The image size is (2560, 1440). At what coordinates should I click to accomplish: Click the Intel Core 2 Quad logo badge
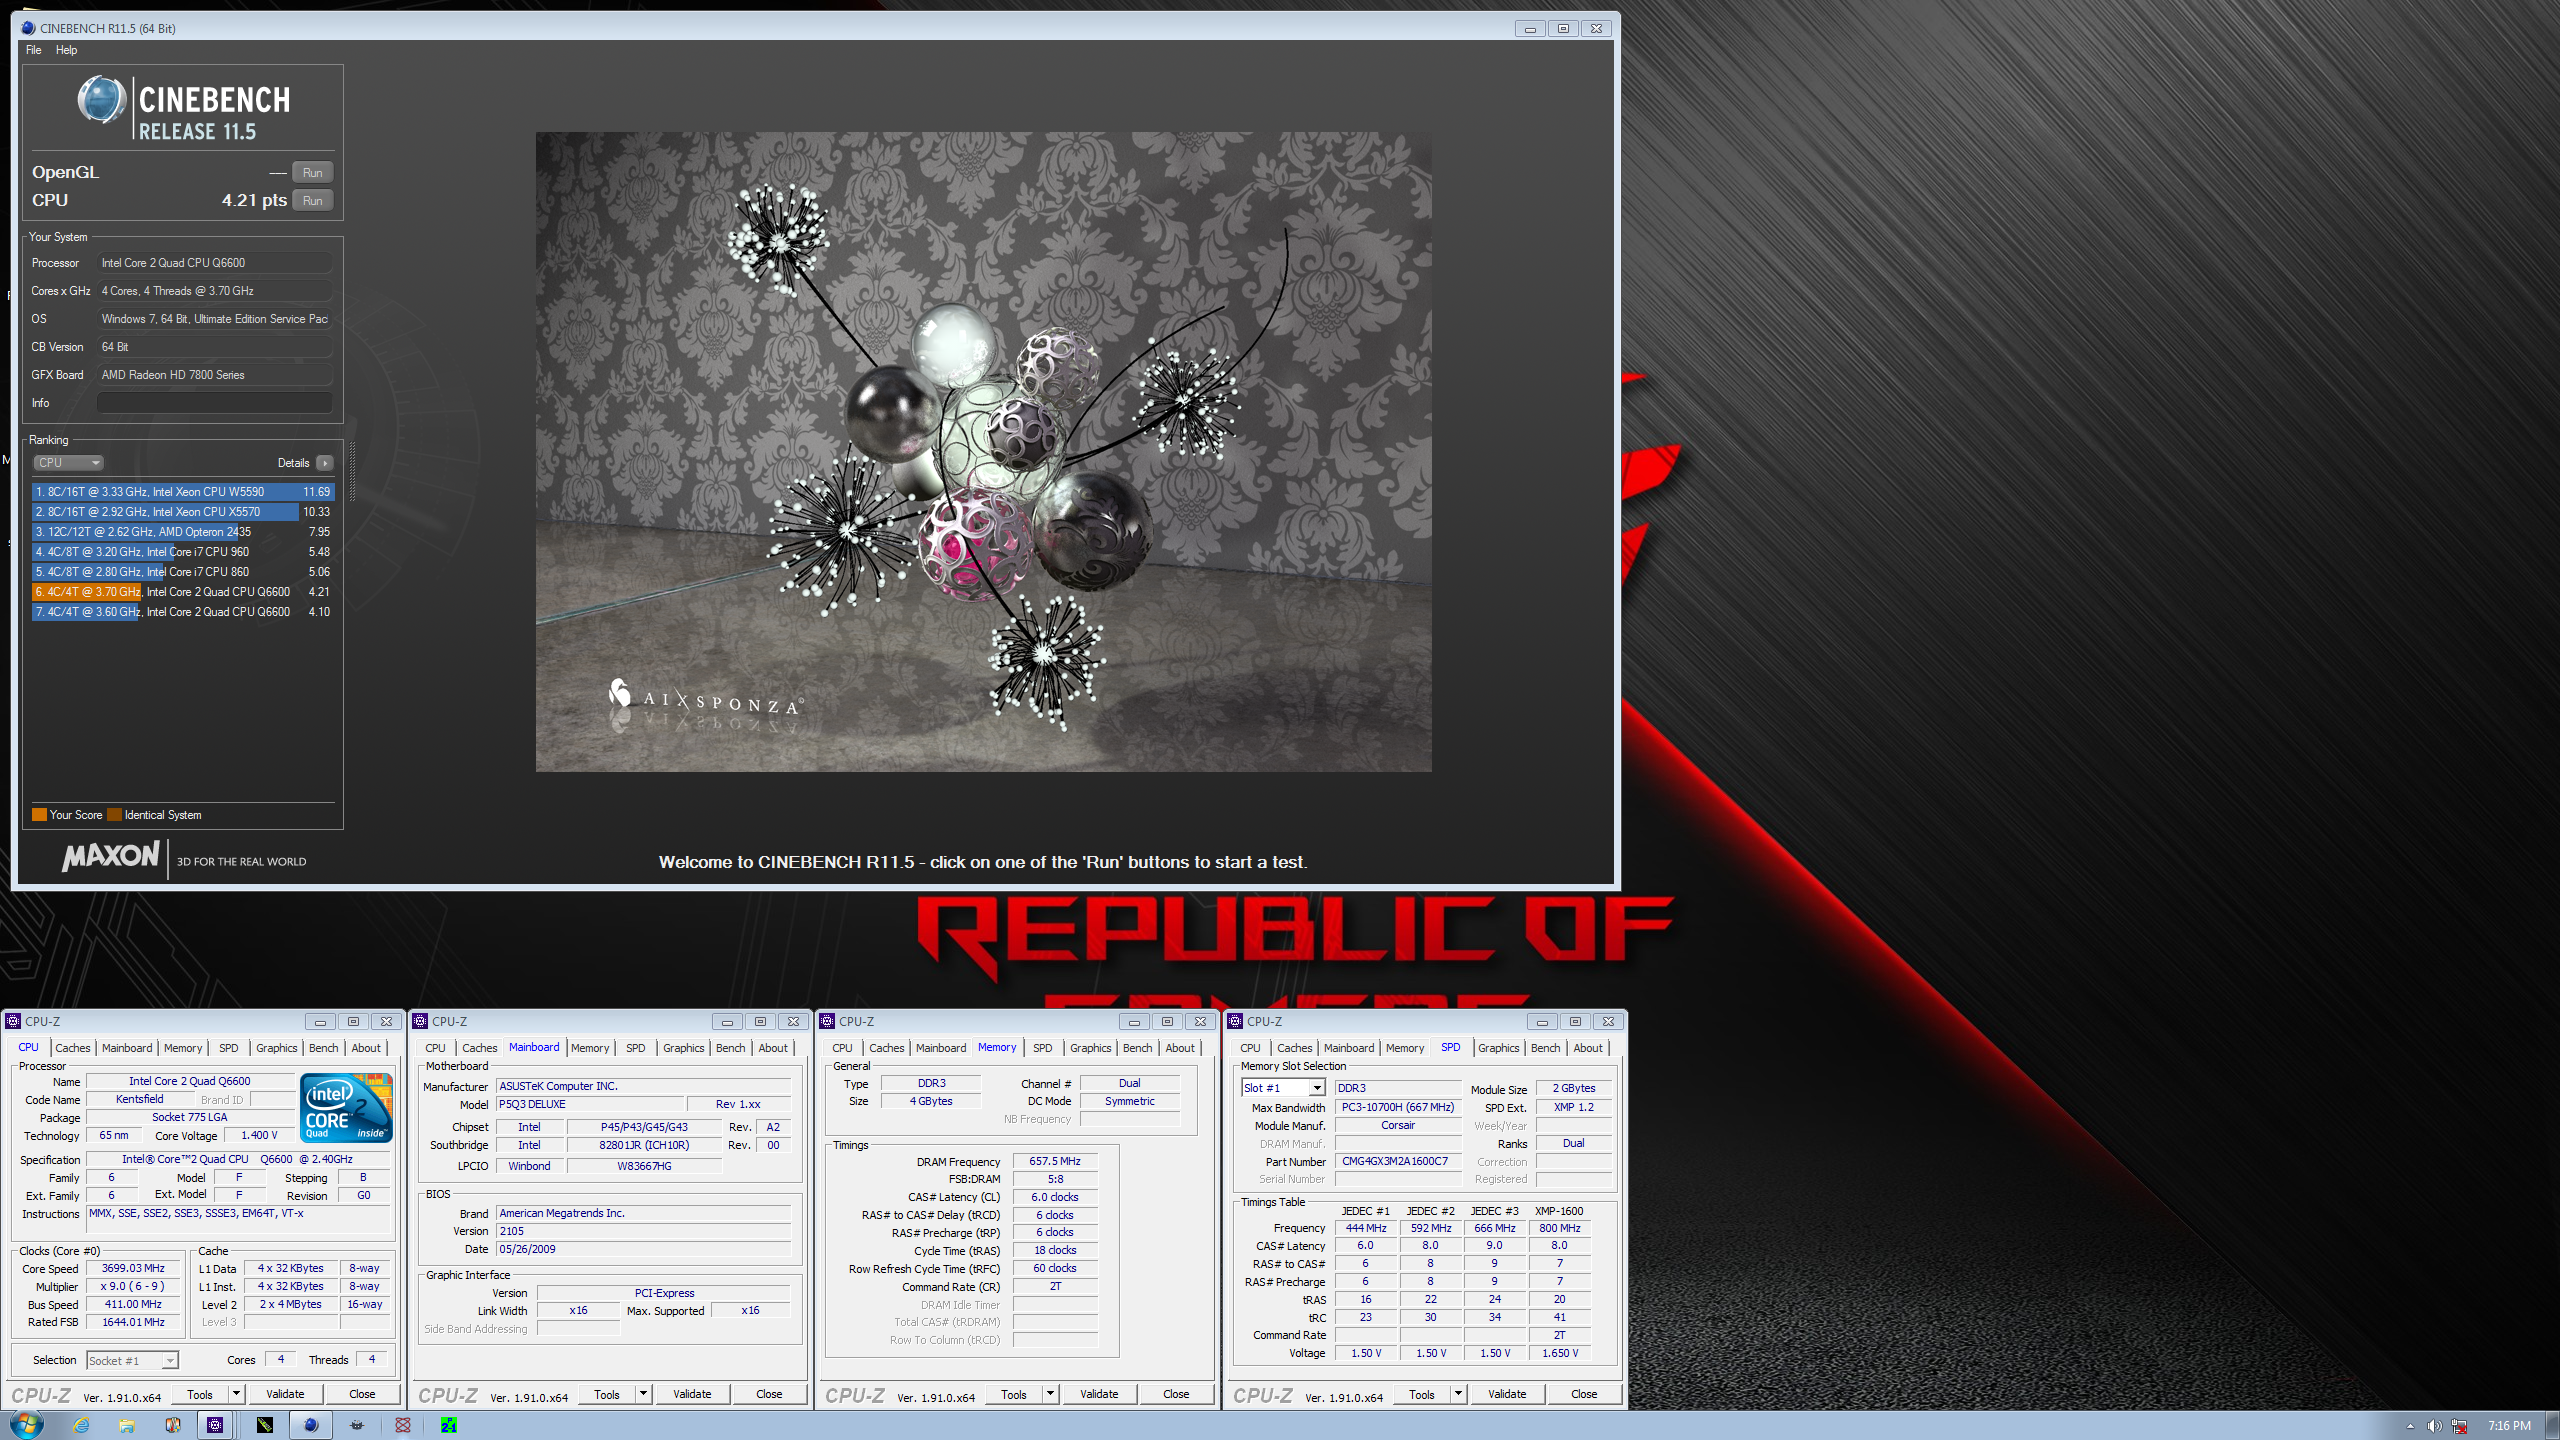point(347,1108)
